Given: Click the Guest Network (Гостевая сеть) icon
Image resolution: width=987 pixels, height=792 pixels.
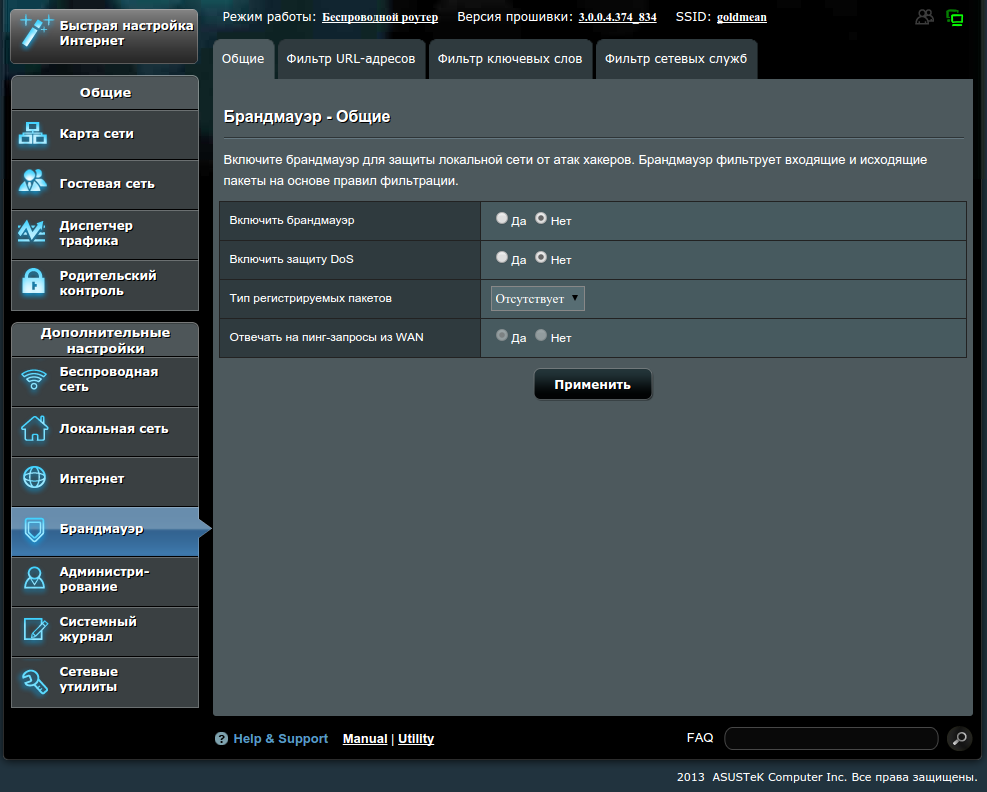Looking at the screenshot, I should [33, 183].
